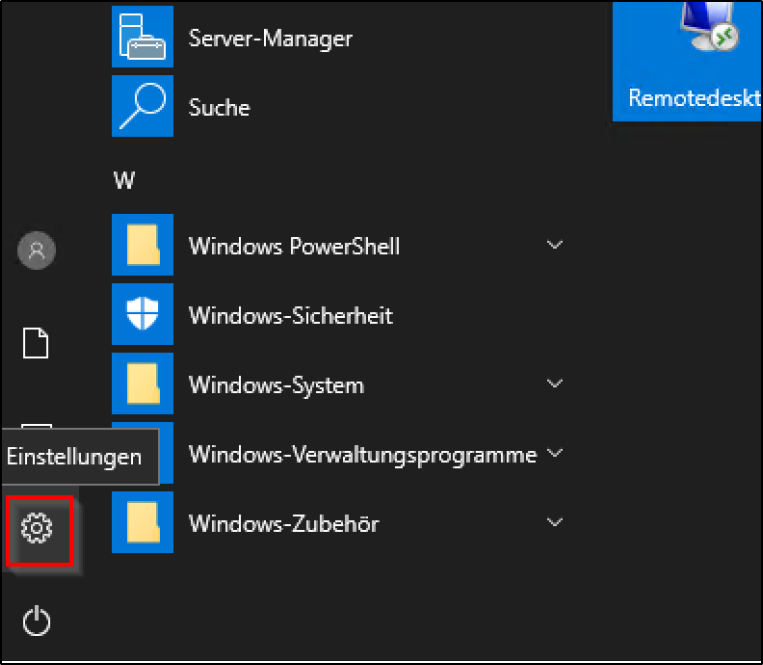This screenshot has height=665, width=763.
Task: Open the user account avatar
Action: [x=36, y=251]
